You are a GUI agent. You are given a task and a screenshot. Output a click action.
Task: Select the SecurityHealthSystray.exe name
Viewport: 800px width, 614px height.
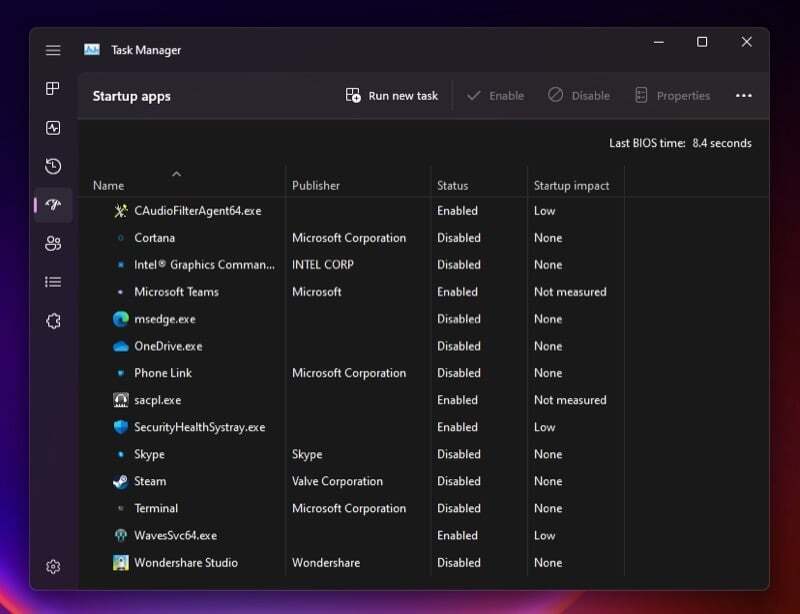coord(199,427)
